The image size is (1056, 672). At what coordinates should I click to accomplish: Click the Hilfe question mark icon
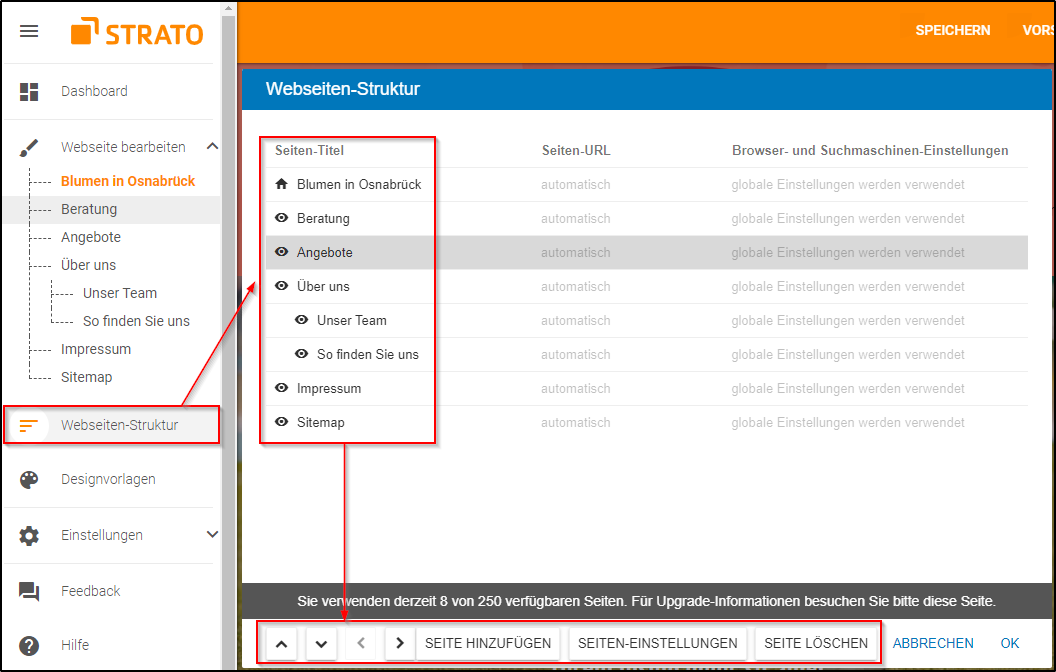[29, 645]
